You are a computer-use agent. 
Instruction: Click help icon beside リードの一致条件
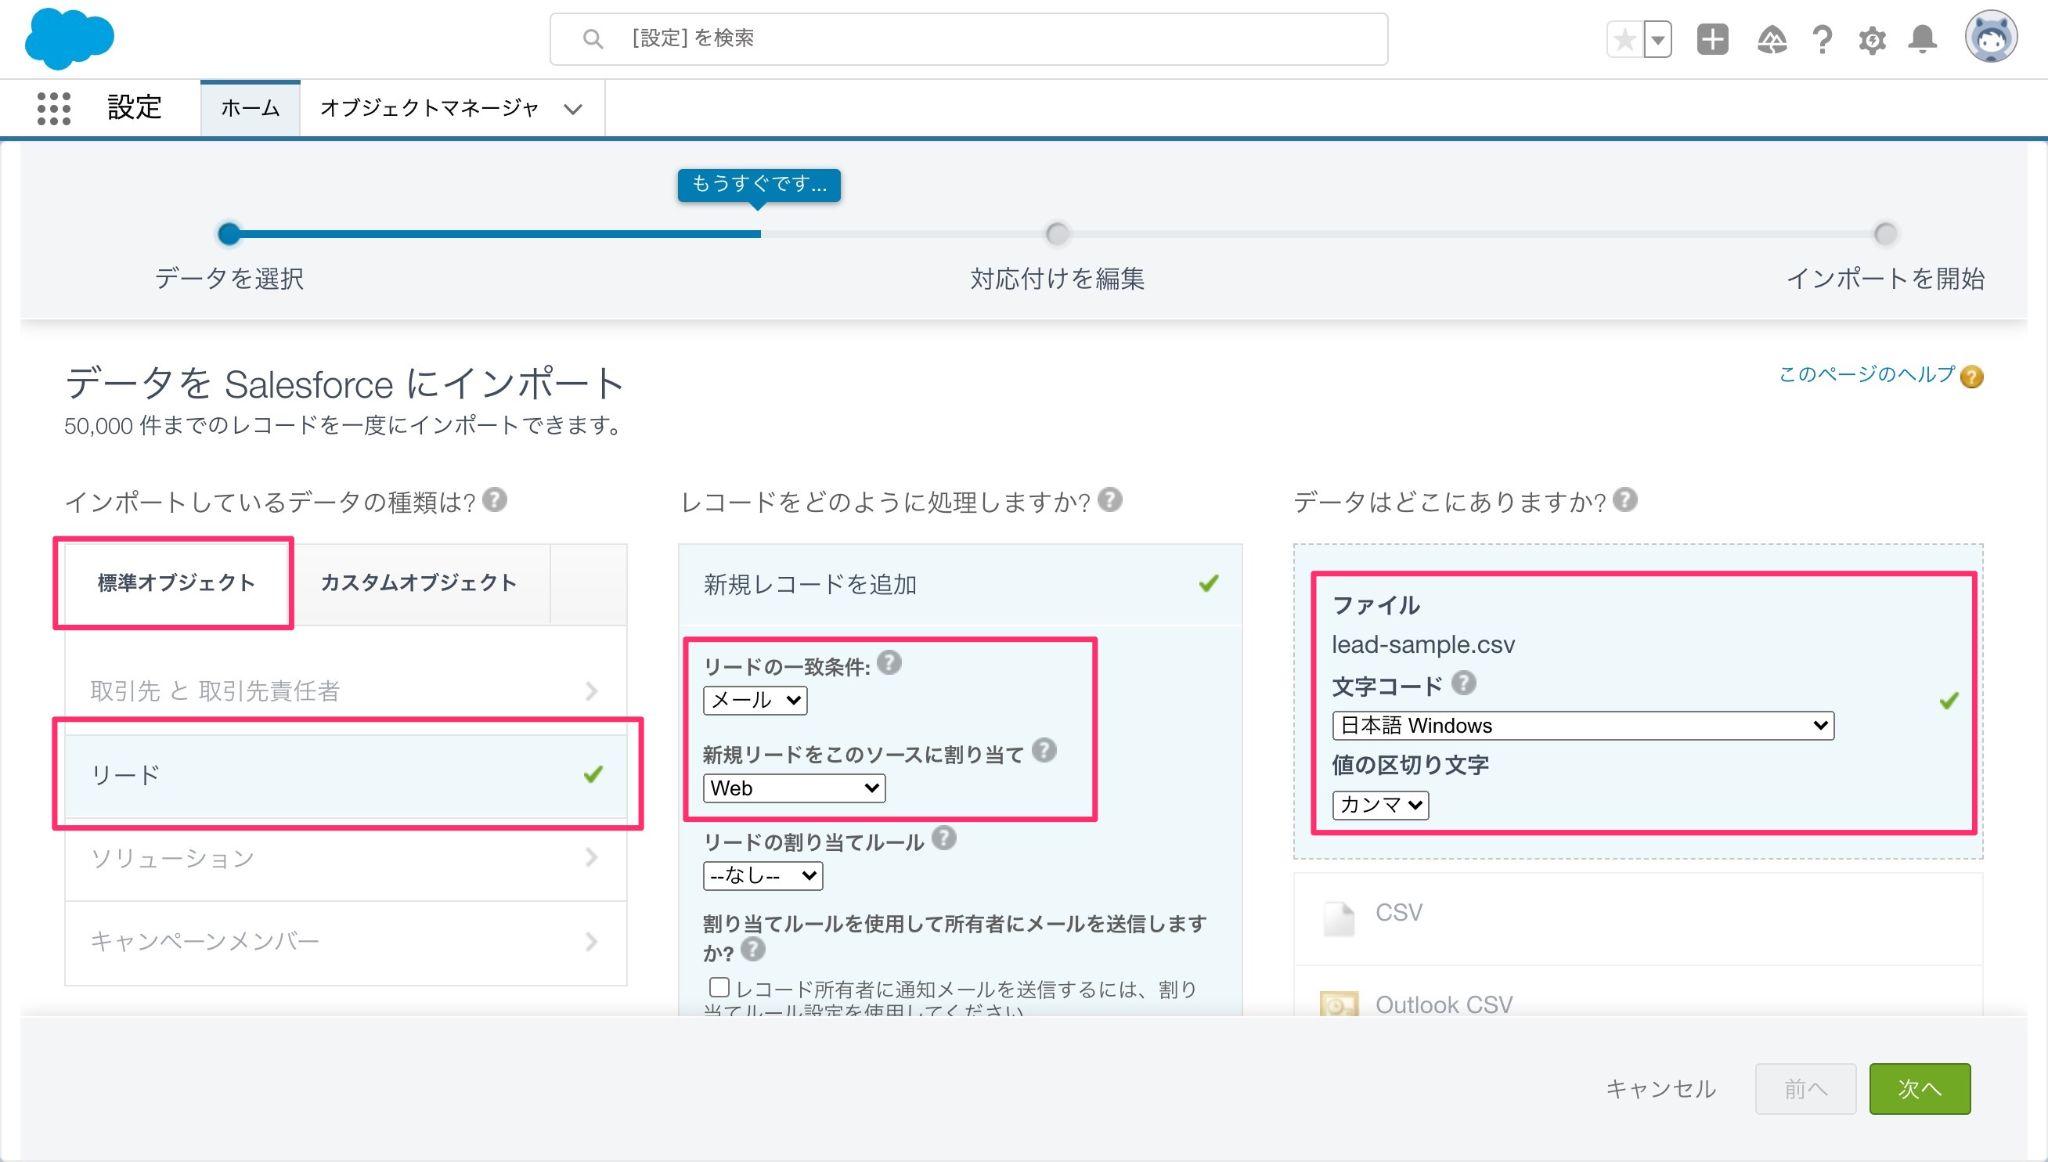point(889,663)
